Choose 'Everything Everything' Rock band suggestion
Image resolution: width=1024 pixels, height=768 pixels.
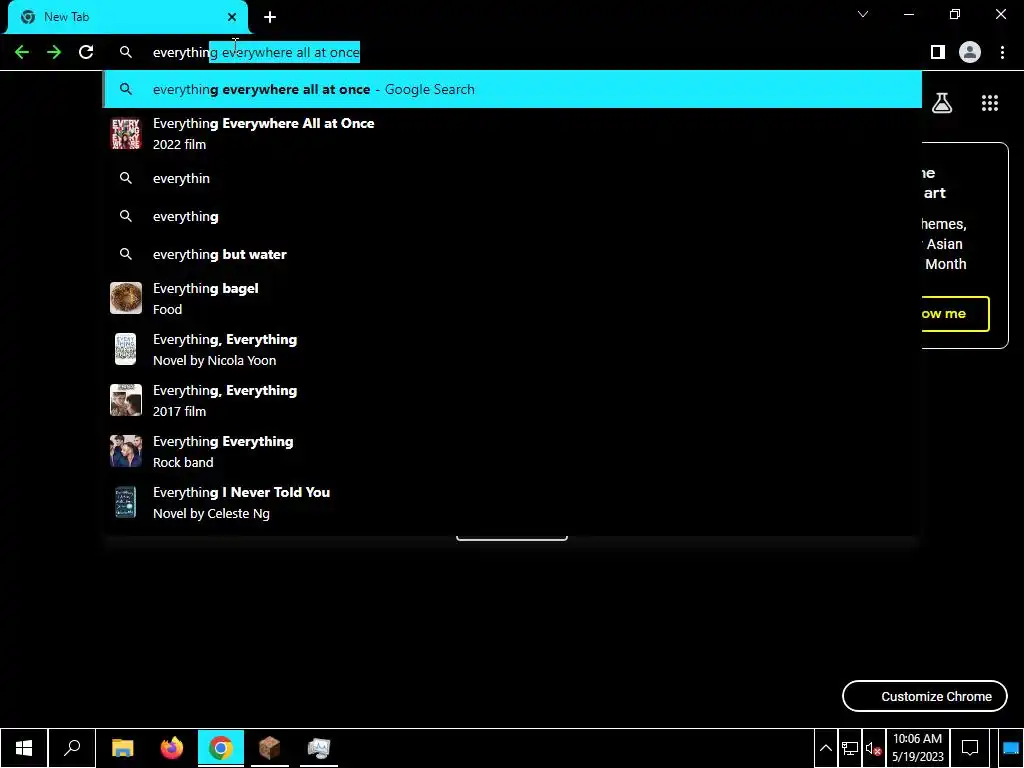(512, 451)
